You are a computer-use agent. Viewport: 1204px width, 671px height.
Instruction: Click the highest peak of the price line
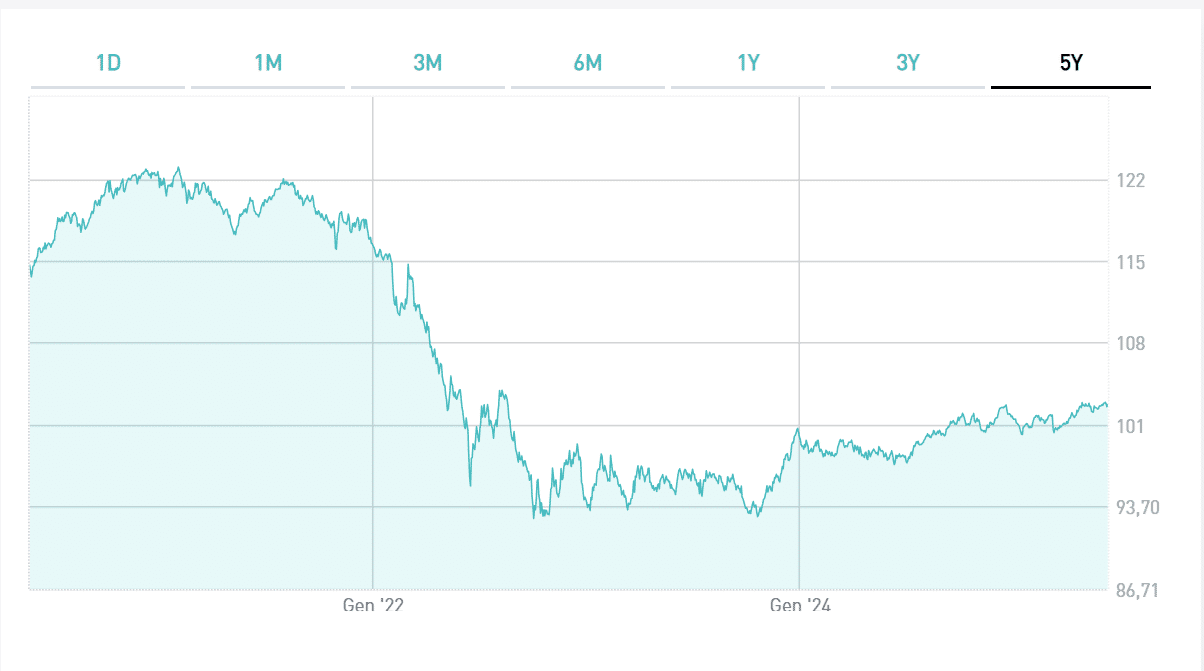point(178,168)
